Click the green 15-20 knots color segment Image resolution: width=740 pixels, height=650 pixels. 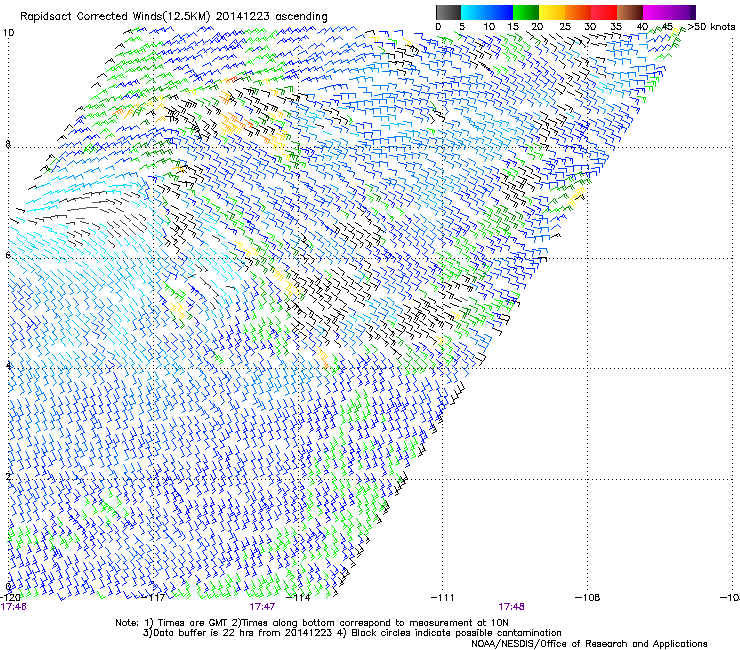coord(525,12)
